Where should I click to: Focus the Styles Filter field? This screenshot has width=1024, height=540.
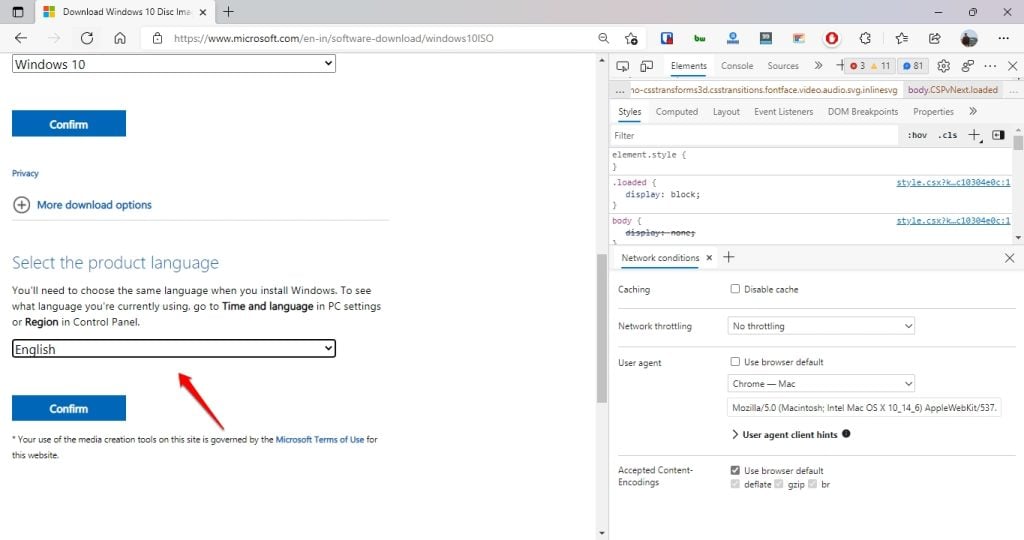pos(754,135)
